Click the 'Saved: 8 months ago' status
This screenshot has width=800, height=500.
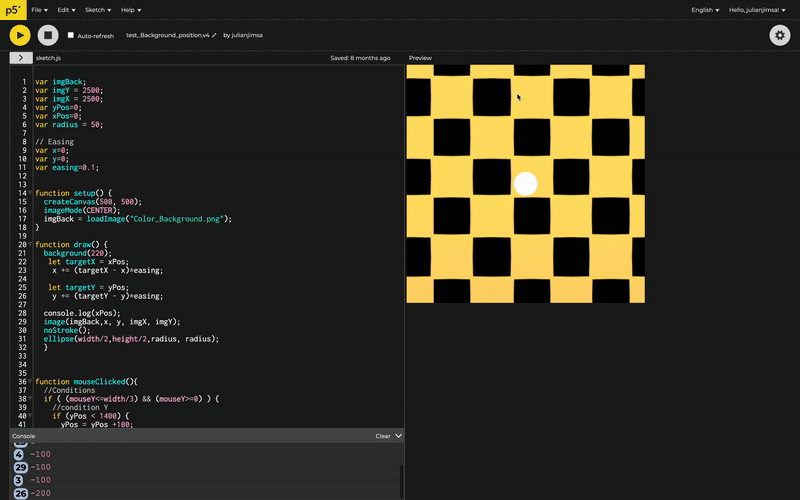[360, 58]
